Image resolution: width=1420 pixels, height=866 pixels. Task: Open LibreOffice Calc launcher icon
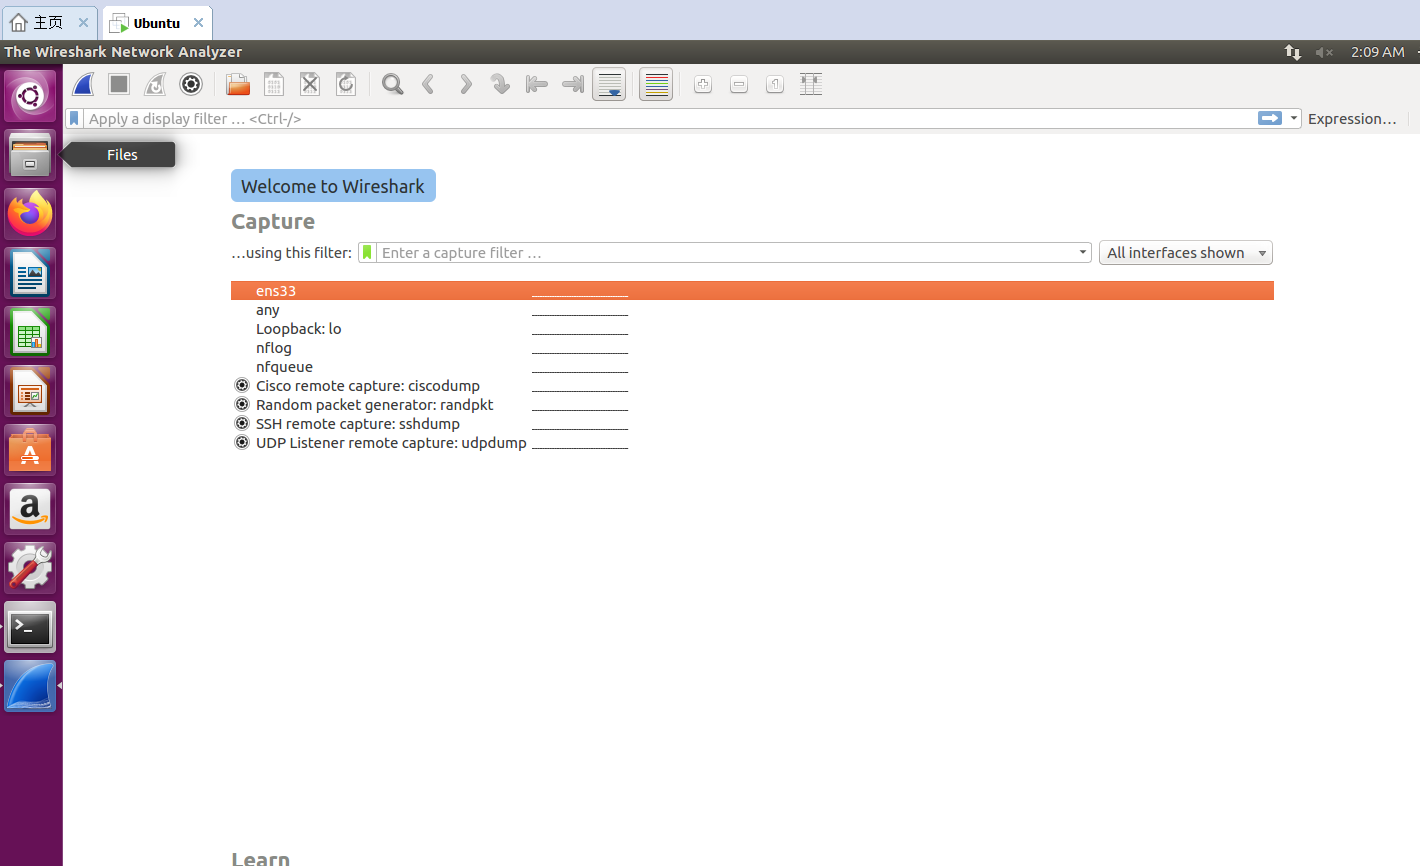pyautogui.click(x=30, y=333)
